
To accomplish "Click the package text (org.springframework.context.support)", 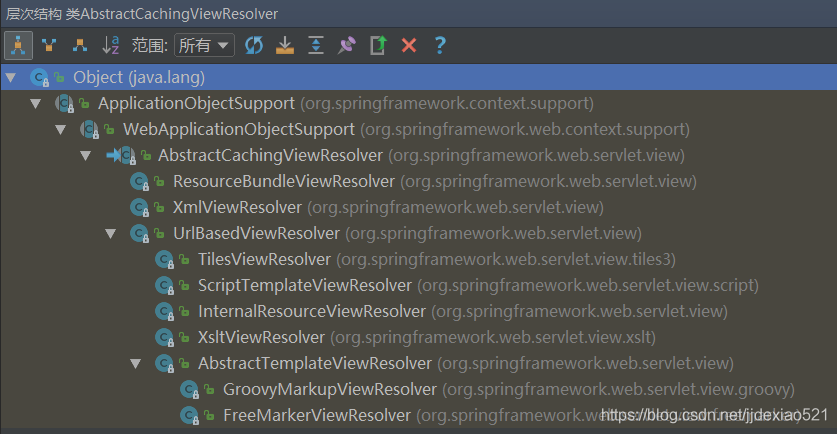I will pos(447,104).
